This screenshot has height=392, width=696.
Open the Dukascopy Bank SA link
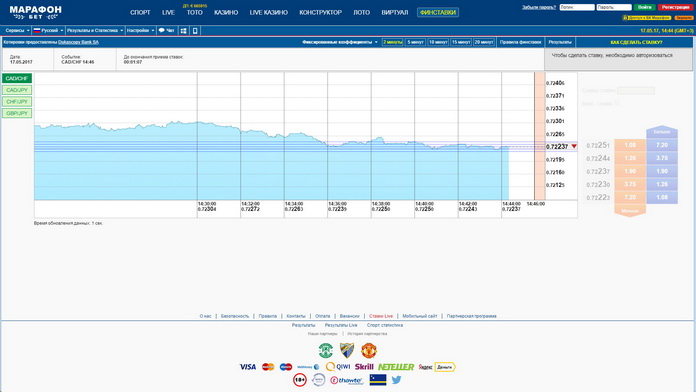pos(78,42)
